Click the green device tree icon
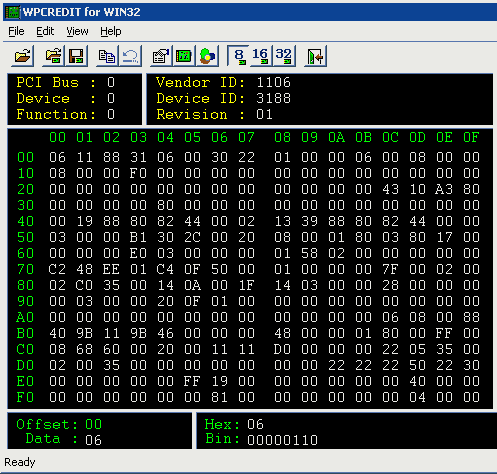497x474 pixels. 207,56
